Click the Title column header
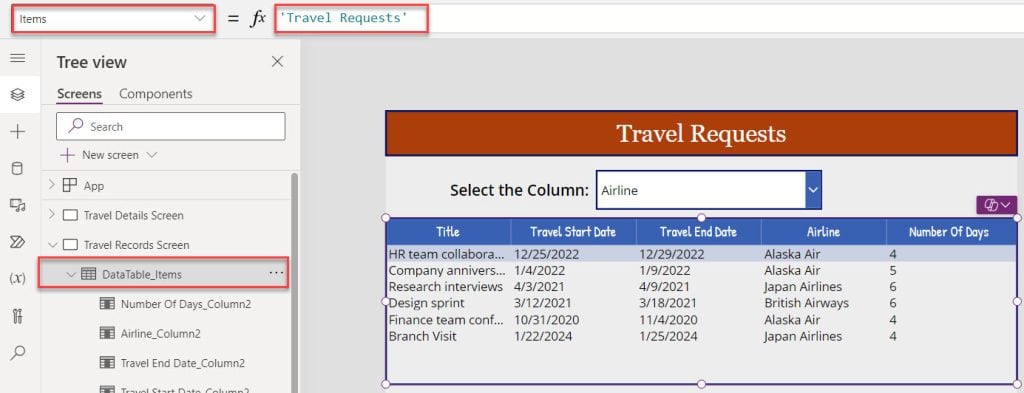Viewport: 1024px width, 393px height. pos(448,232)
